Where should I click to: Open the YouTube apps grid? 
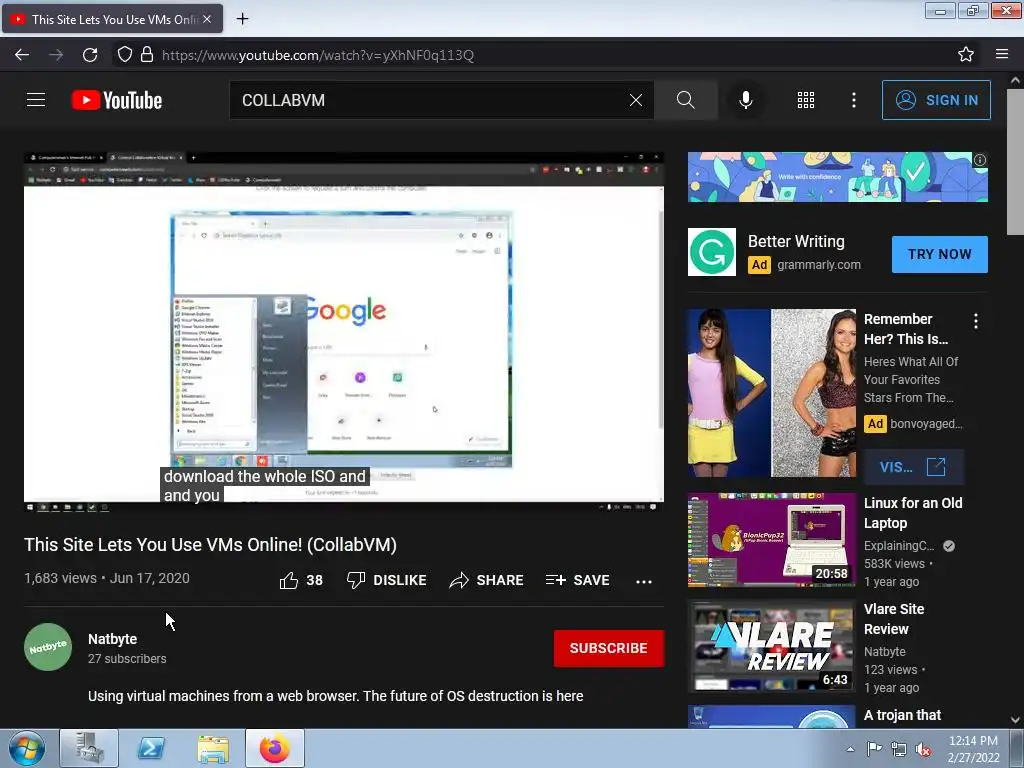[806, 100]
